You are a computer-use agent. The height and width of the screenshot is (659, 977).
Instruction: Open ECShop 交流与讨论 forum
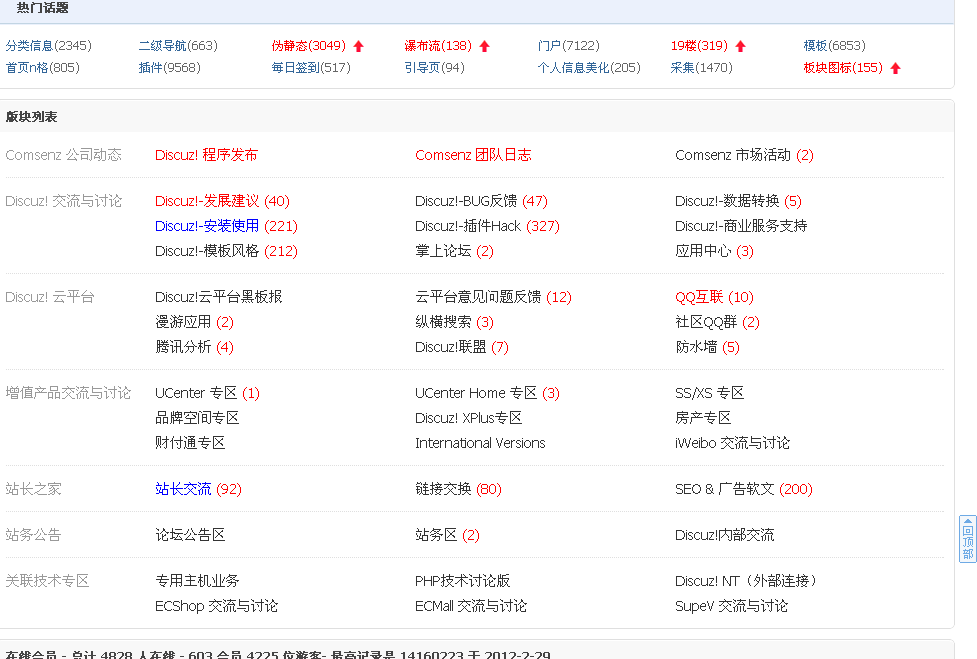216,605
